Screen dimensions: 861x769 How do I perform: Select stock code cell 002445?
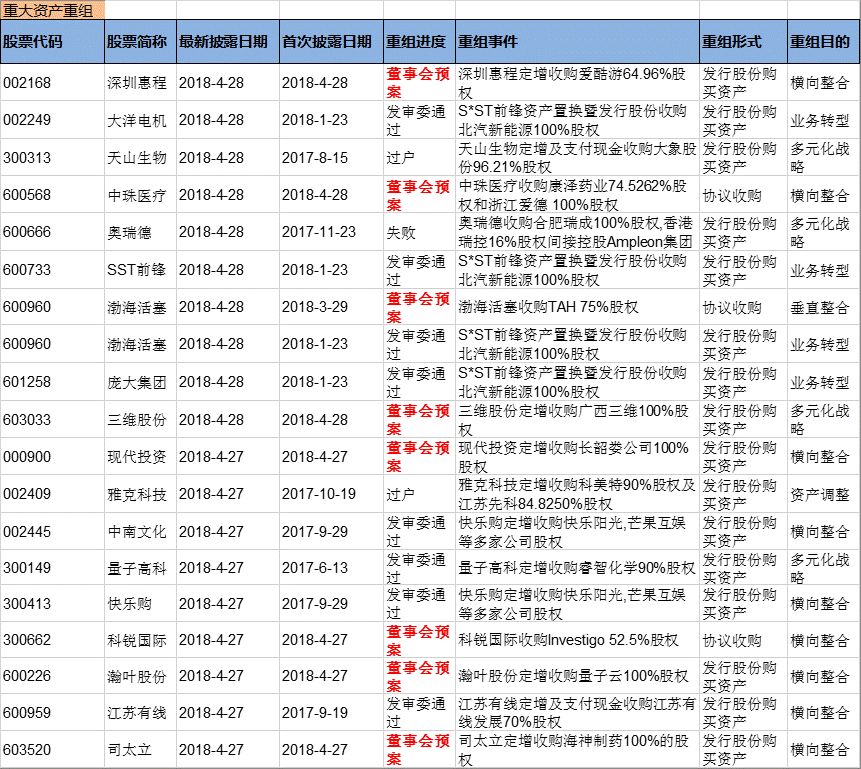click(52, 532)
